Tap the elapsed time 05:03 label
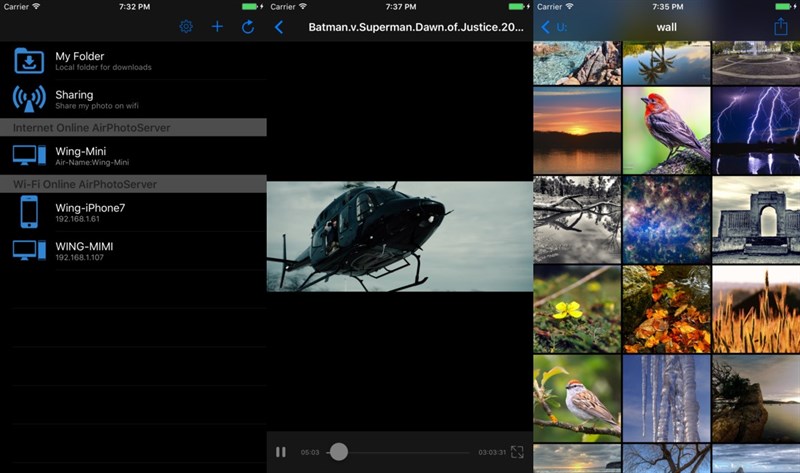 310,452
